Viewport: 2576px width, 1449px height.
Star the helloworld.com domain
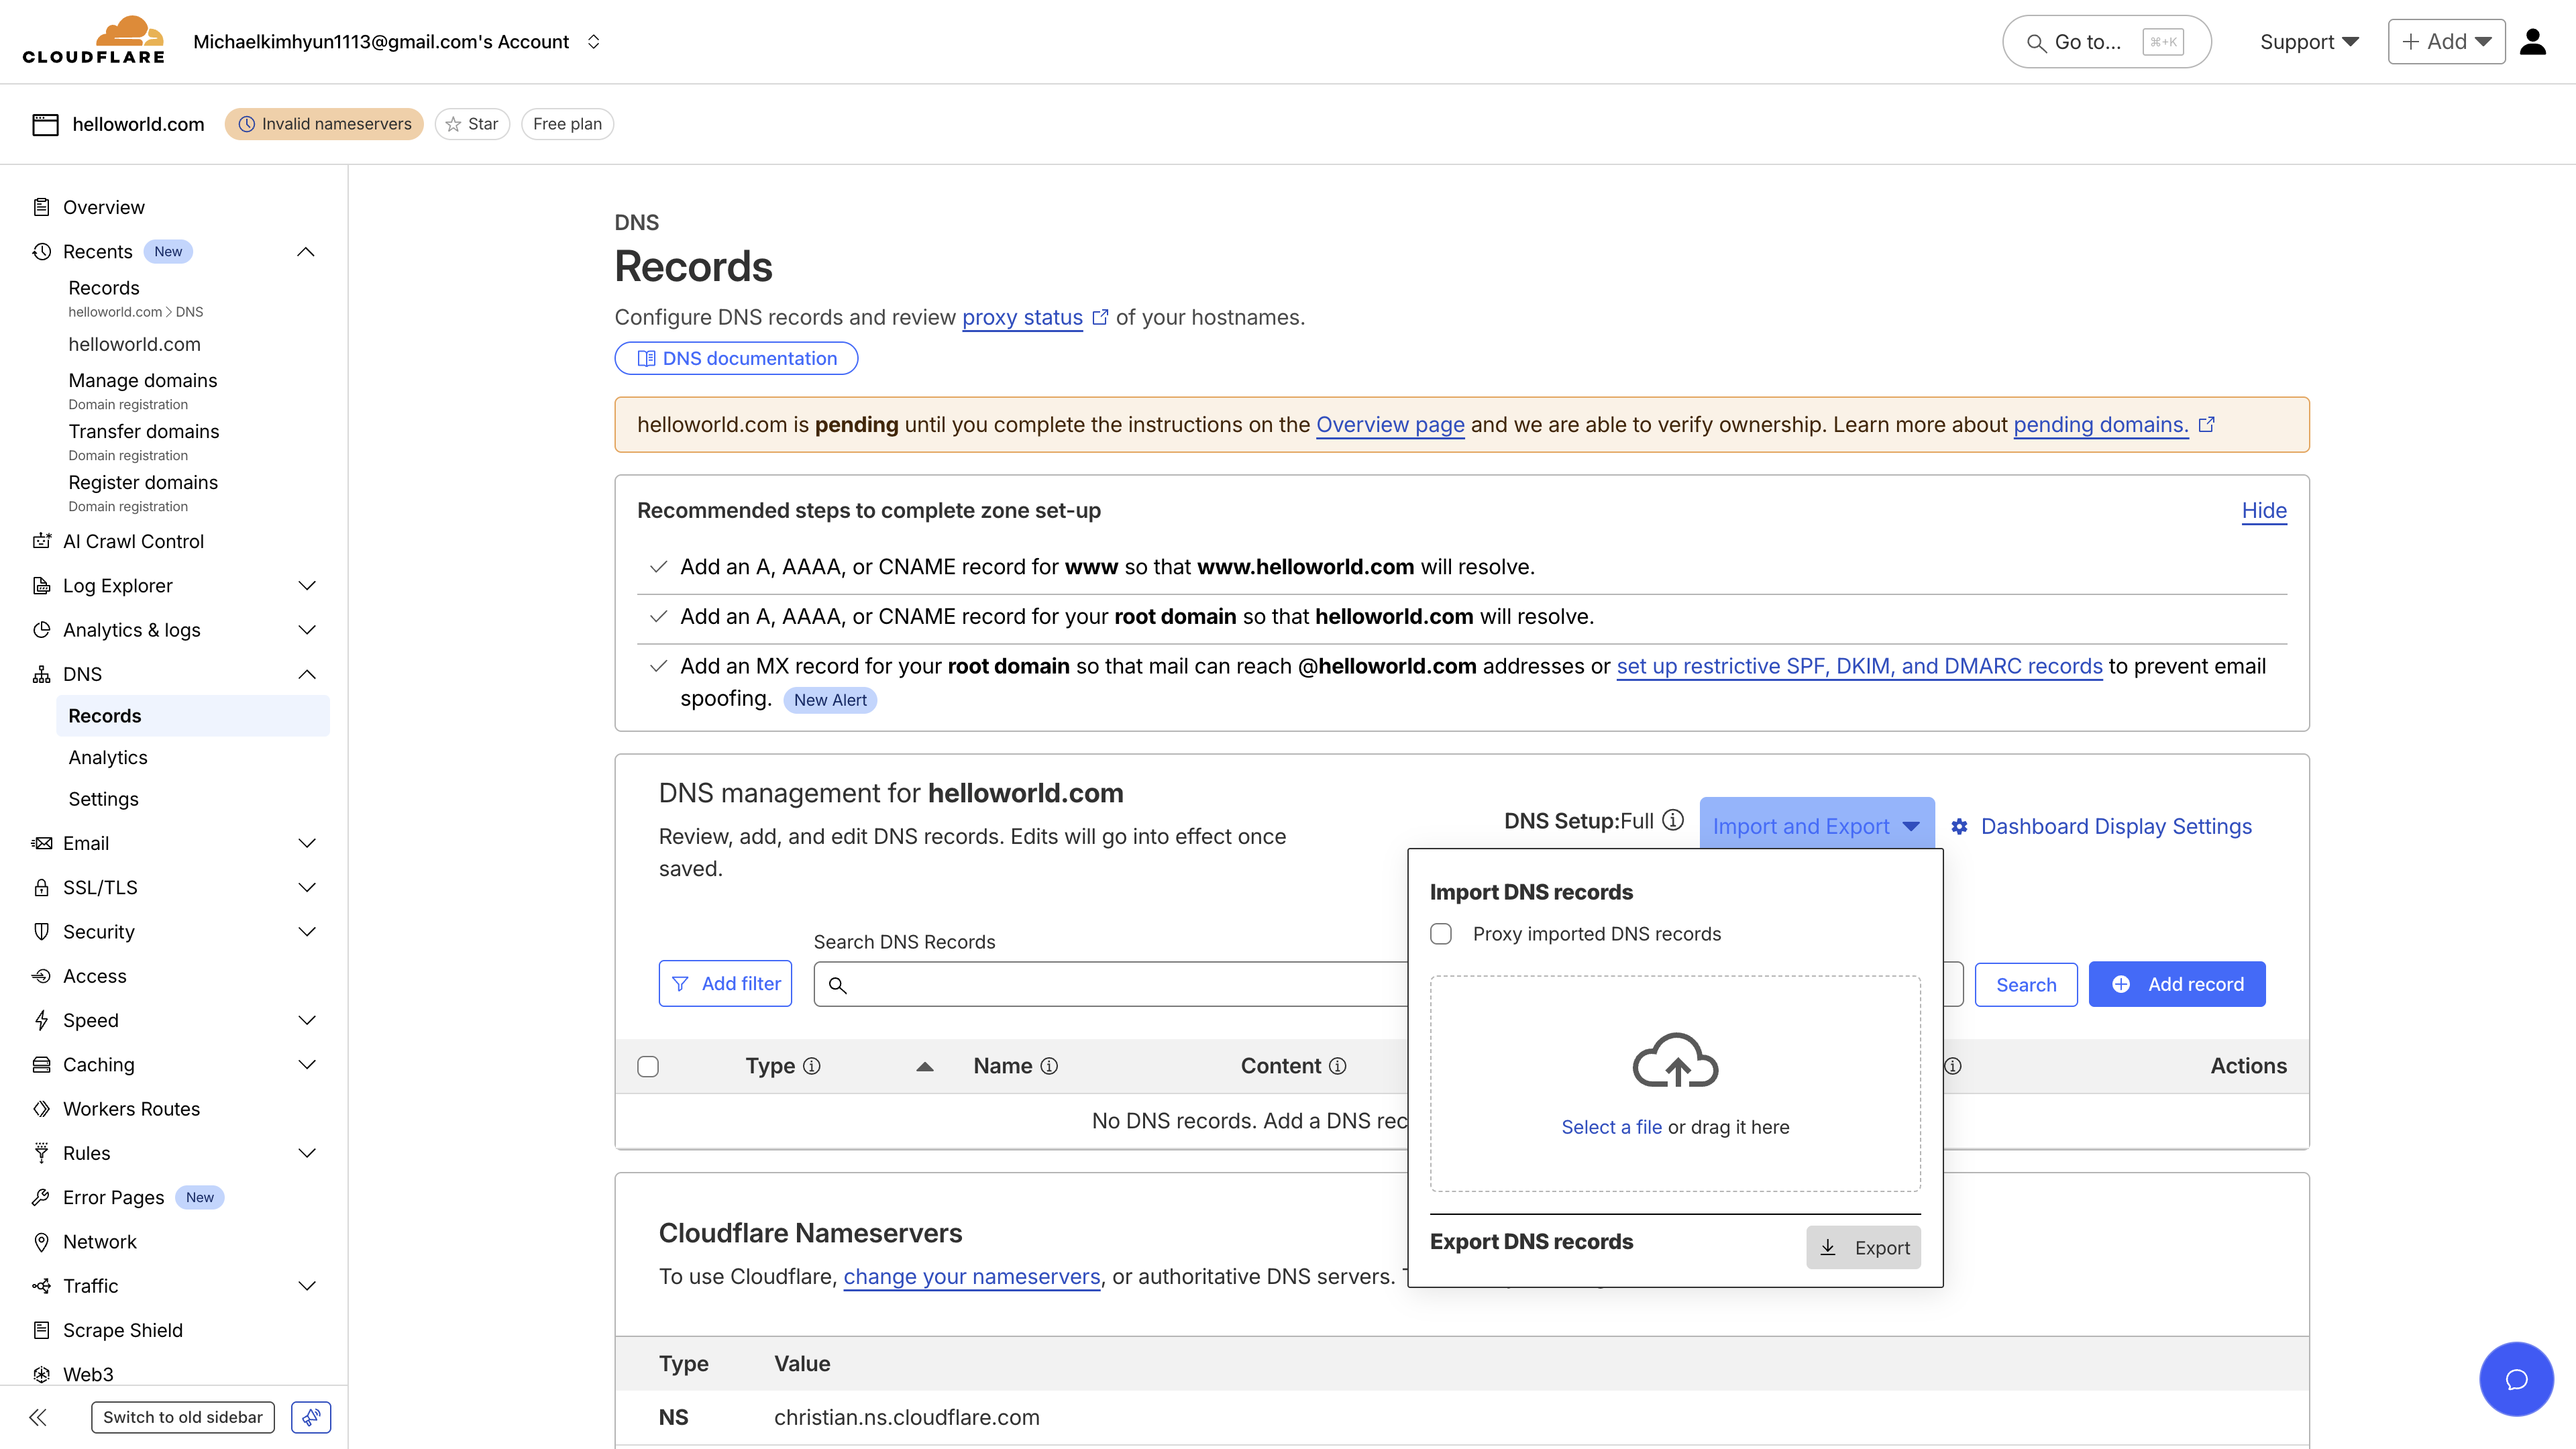click(472, 123)
